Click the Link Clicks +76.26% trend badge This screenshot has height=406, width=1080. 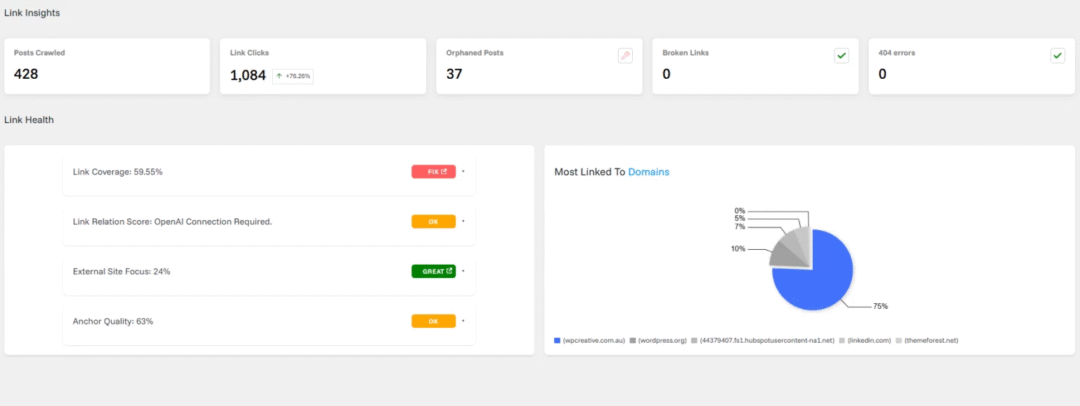293,76
